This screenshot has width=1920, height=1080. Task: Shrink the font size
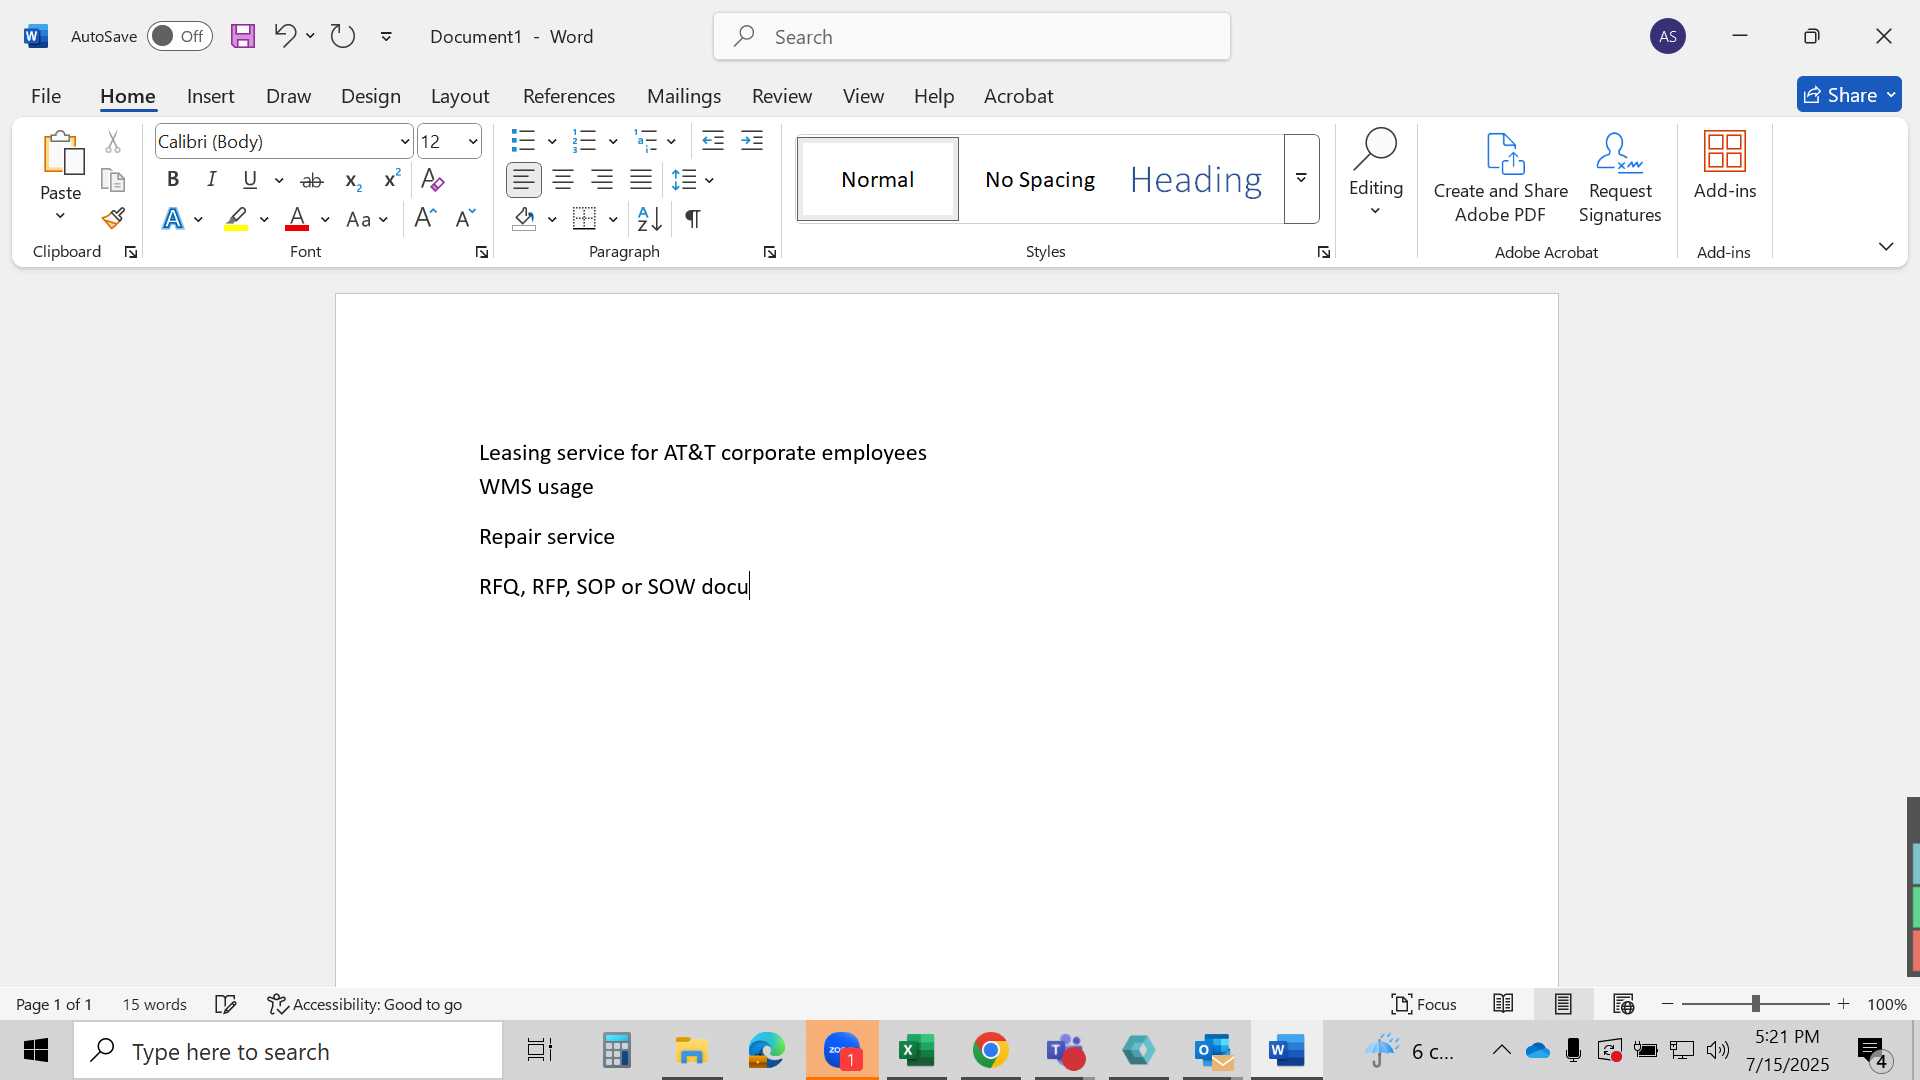click(x=465, y=218)
